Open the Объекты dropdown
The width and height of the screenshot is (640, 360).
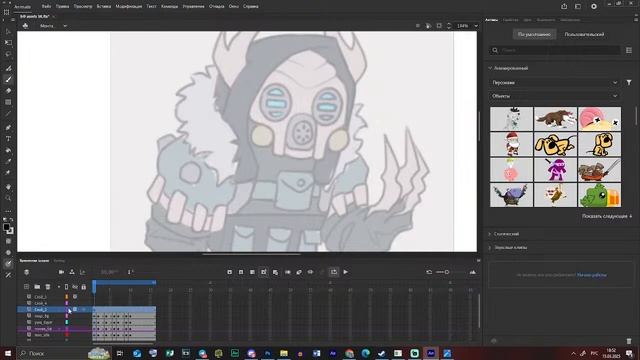click(x=554, y=96)
